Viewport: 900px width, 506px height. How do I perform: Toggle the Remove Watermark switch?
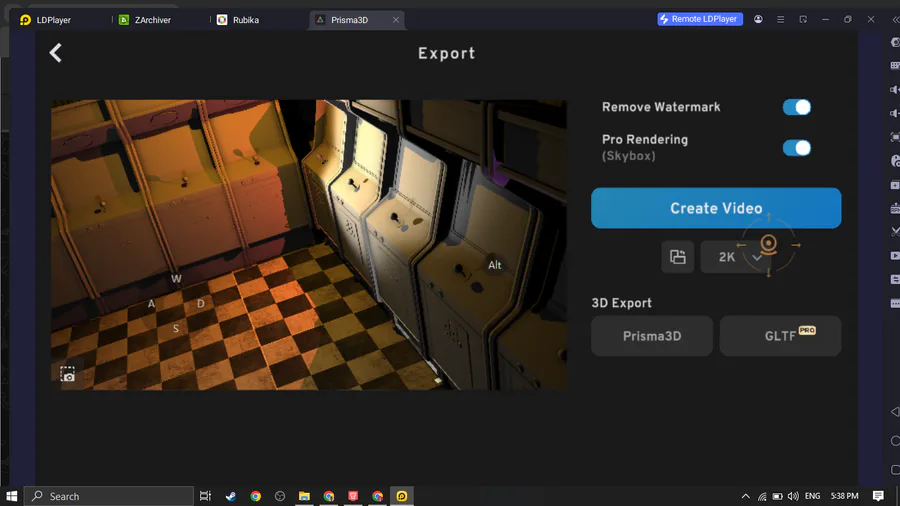[797, 107]
